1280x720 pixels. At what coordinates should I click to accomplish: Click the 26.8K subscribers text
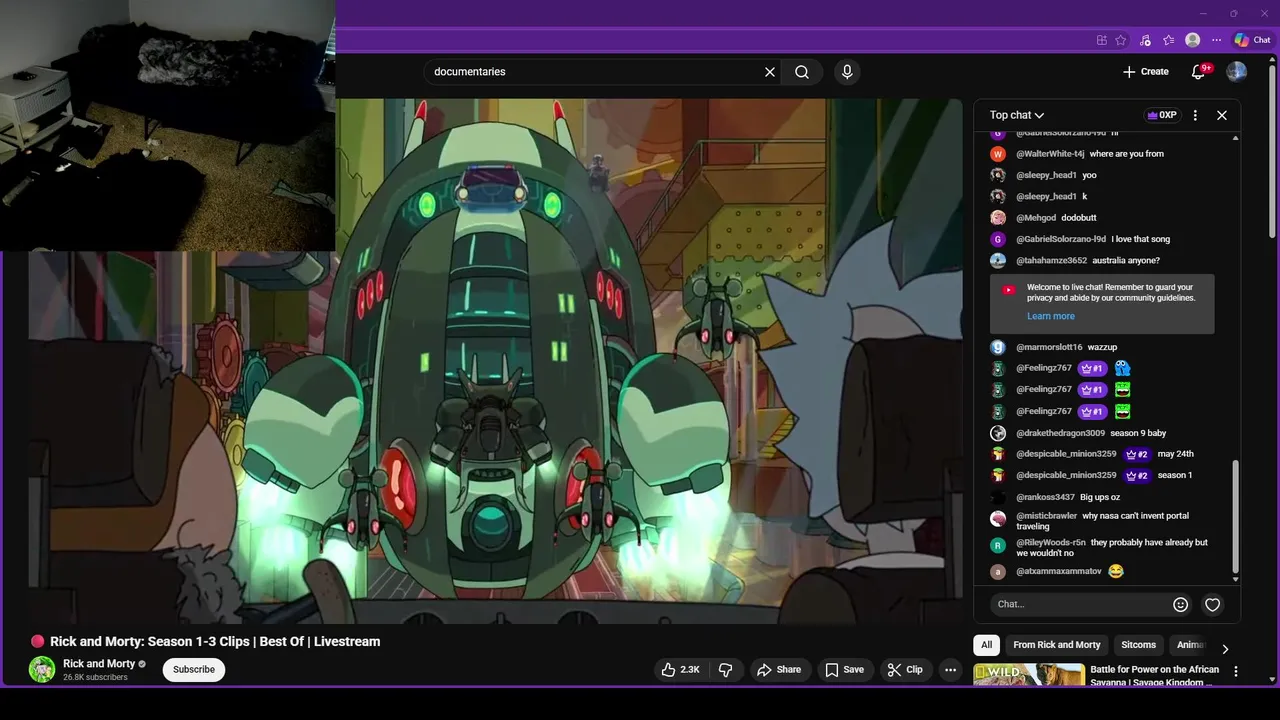[x=95, y=678]
